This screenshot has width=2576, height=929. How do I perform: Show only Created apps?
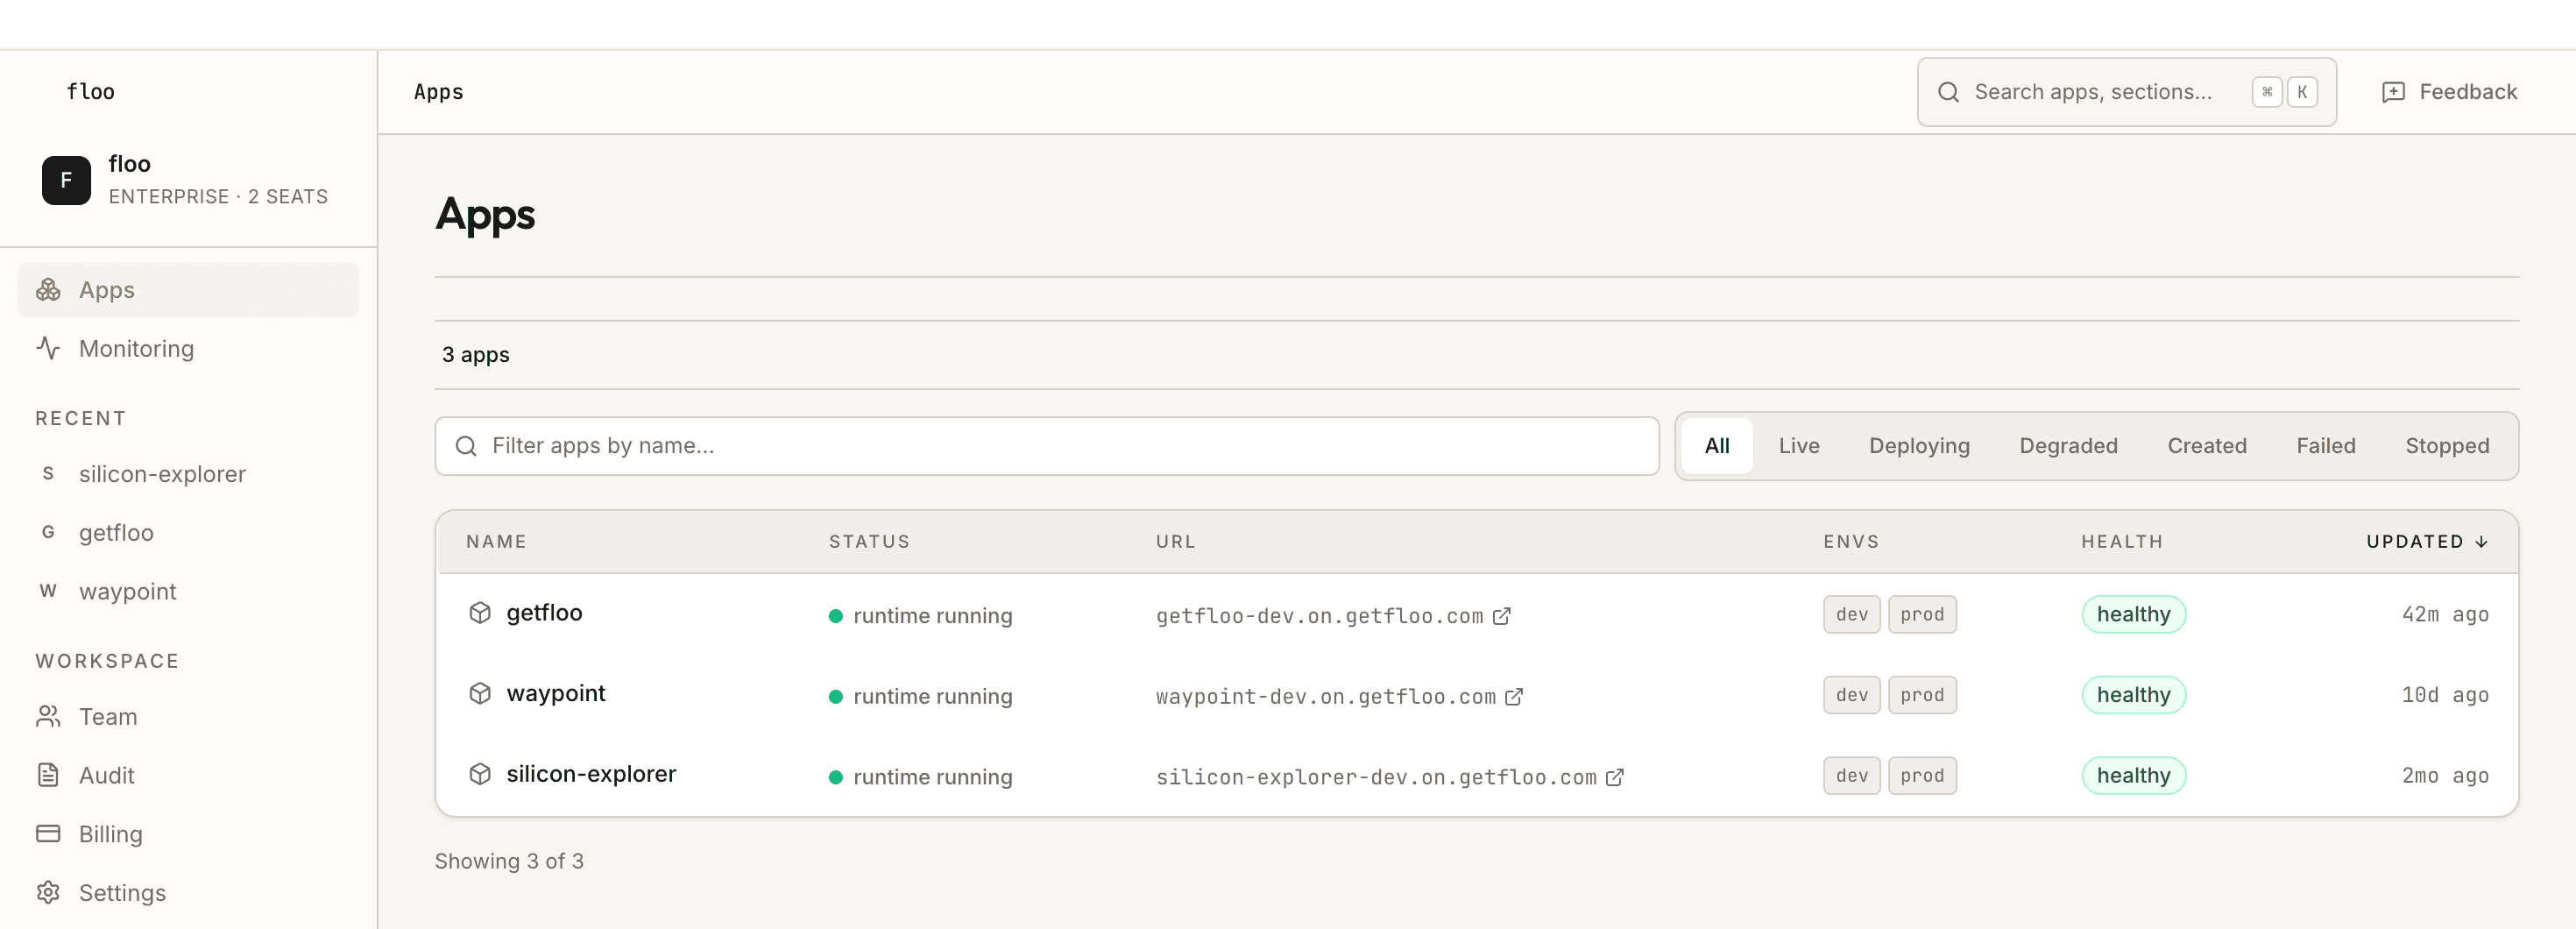(2207, 446)
